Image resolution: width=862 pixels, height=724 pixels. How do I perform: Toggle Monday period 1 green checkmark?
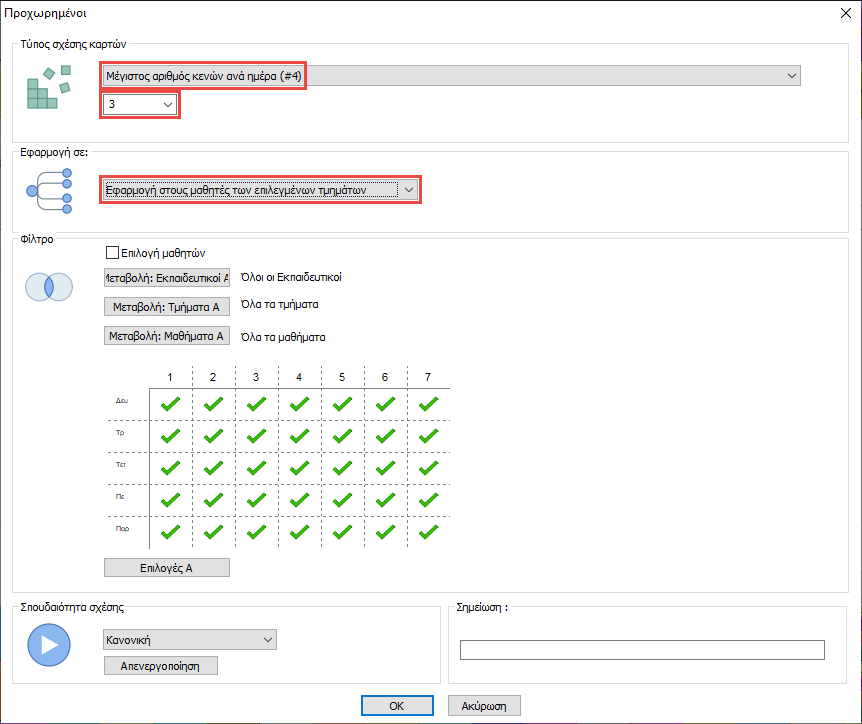coord(171,404)
